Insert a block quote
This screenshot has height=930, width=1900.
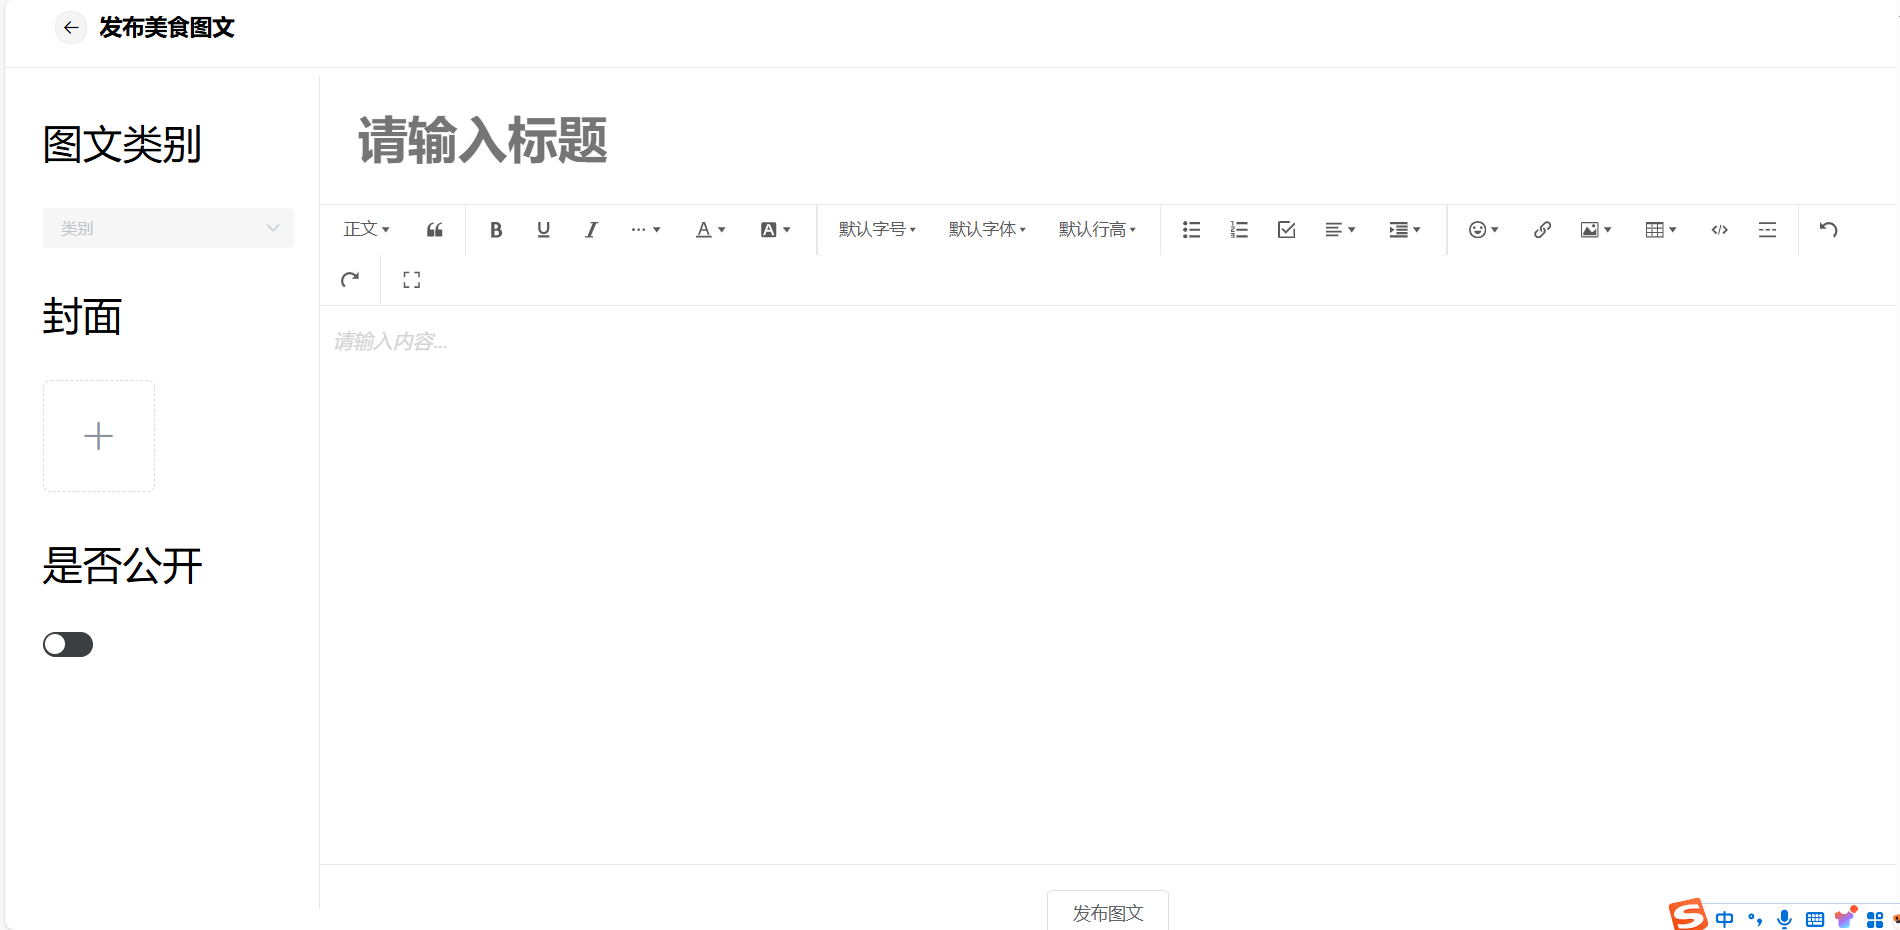[x=435, y=230]
